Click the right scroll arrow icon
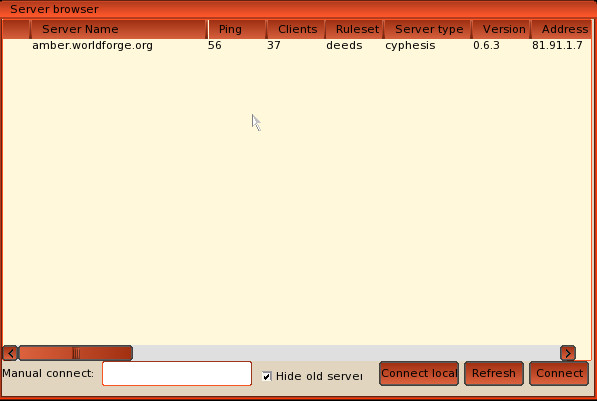Screen dimensions: 597x401 pos(568,353)
